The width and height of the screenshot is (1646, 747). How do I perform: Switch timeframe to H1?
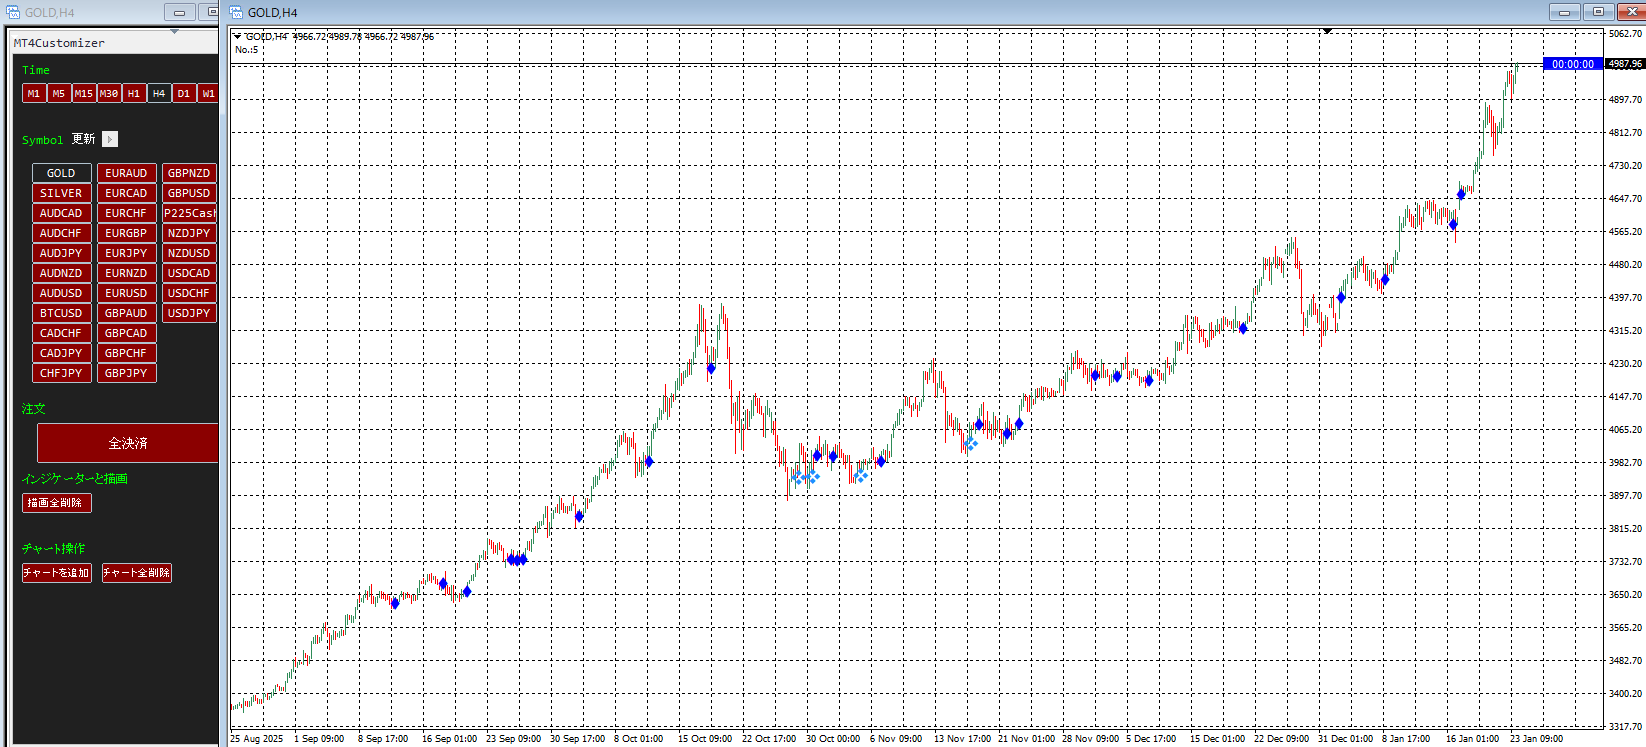(134, 93)
